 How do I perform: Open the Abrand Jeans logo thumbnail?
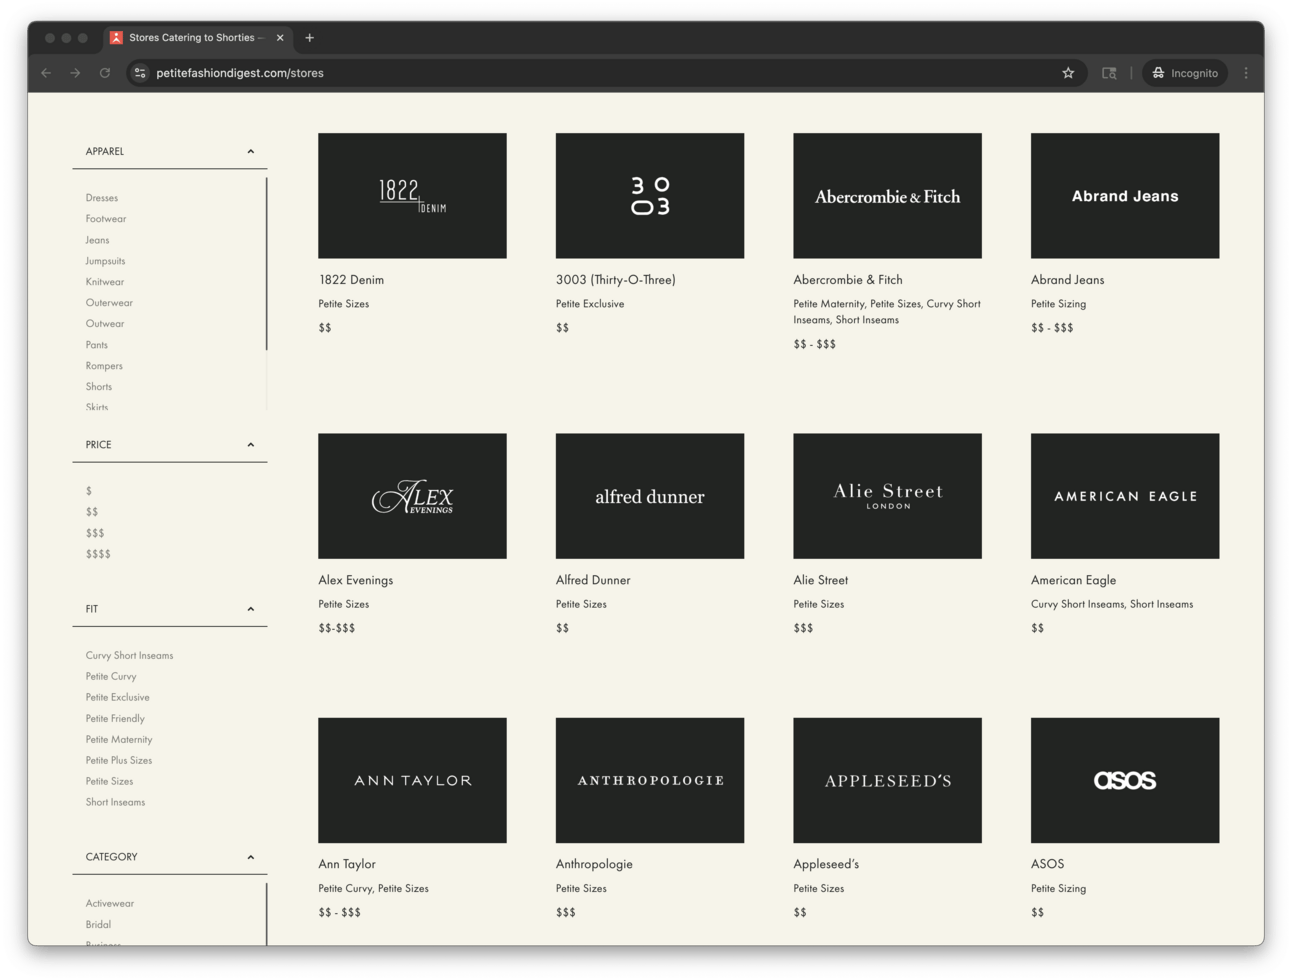(x=1125, y=196)
